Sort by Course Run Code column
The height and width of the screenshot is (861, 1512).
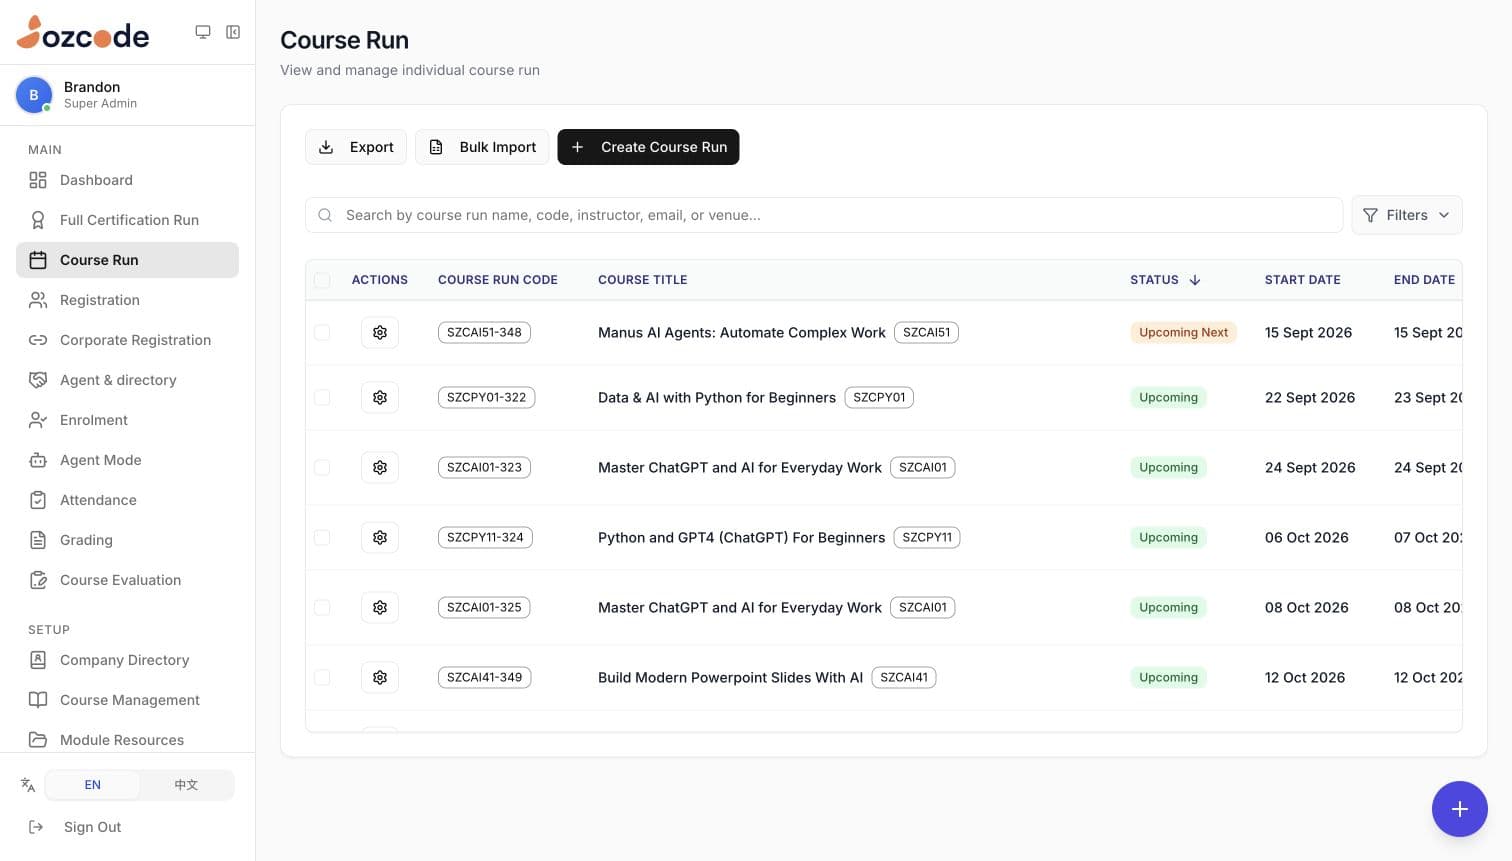[x=498, y=280]
